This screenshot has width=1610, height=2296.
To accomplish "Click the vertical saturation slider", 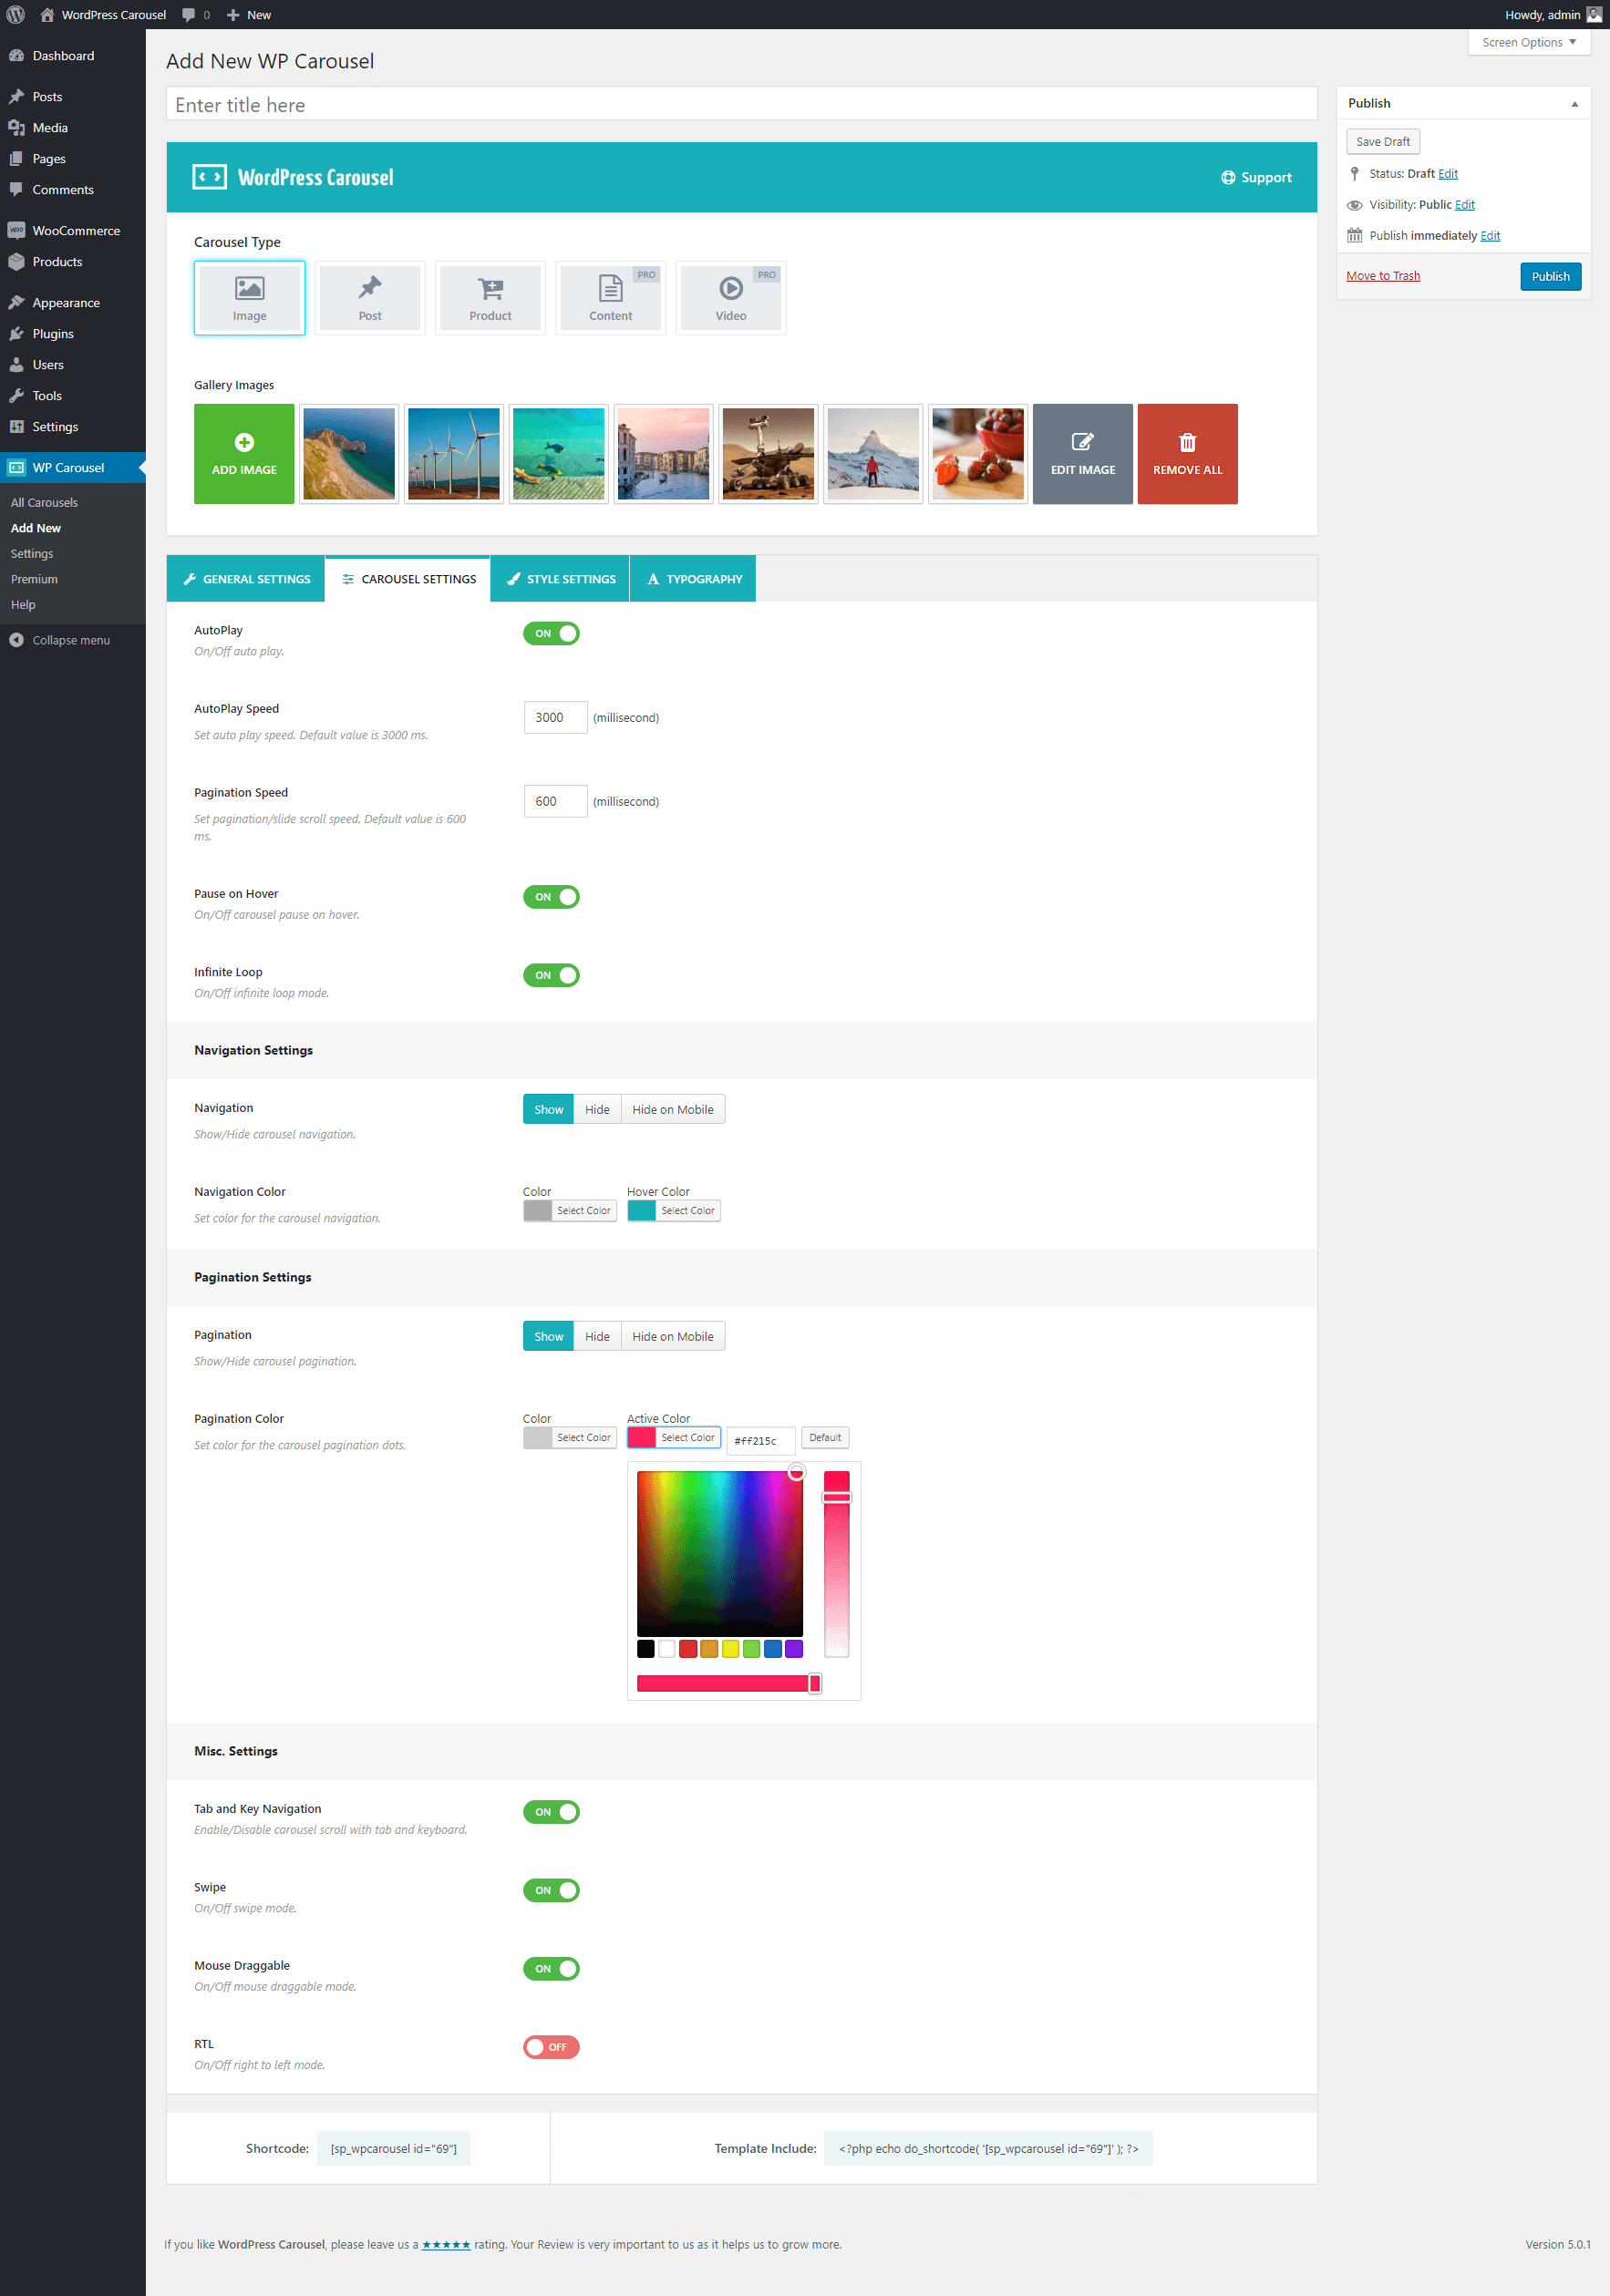I will (x=837, y=1564).
